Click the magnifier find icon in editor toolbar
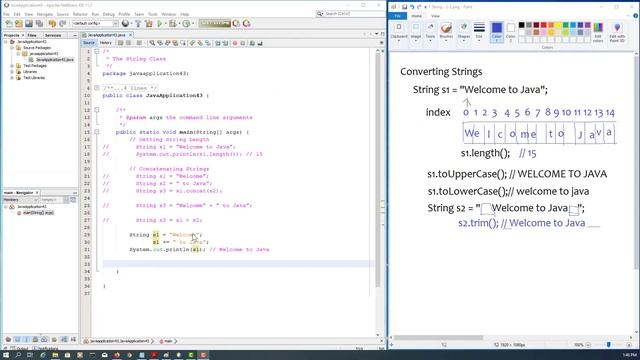 click(x=152, y=43)
